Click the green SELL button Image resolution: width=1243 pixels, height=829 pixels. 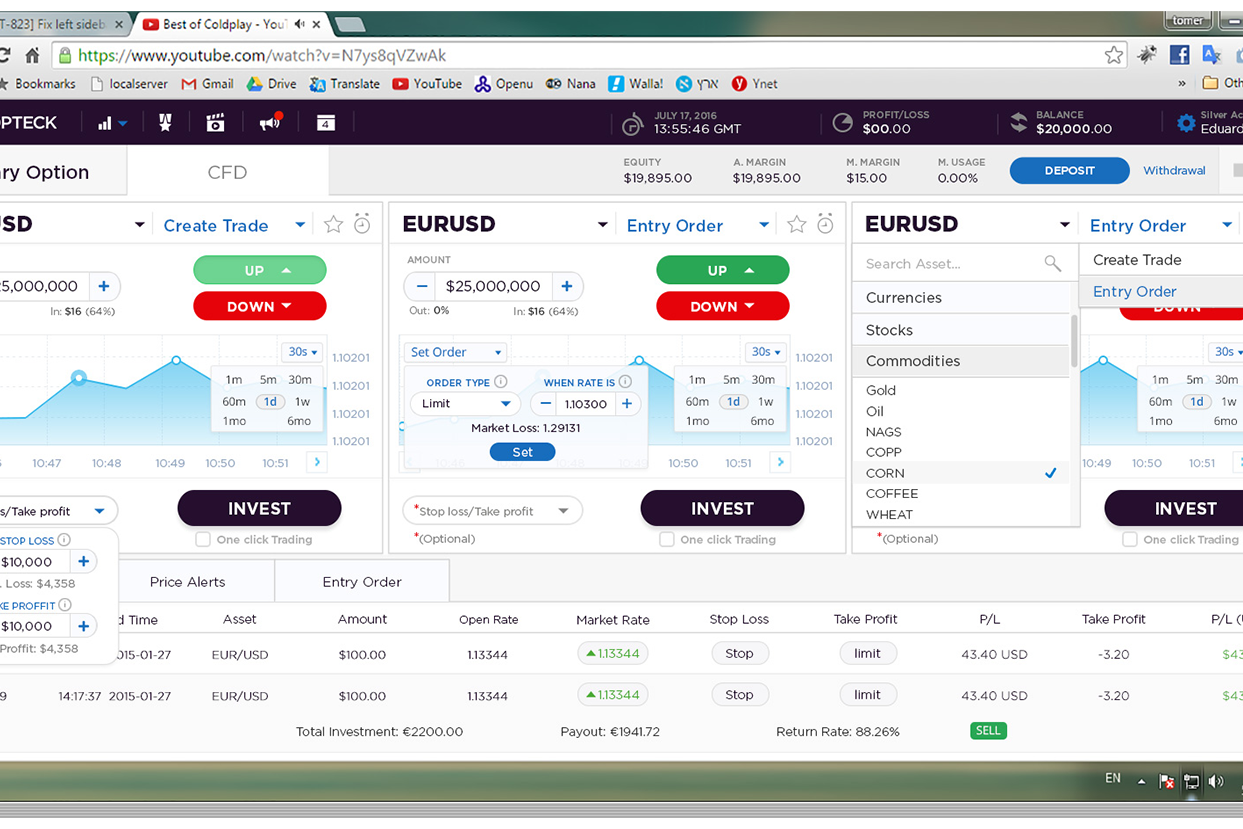click(x=988, y=730)
